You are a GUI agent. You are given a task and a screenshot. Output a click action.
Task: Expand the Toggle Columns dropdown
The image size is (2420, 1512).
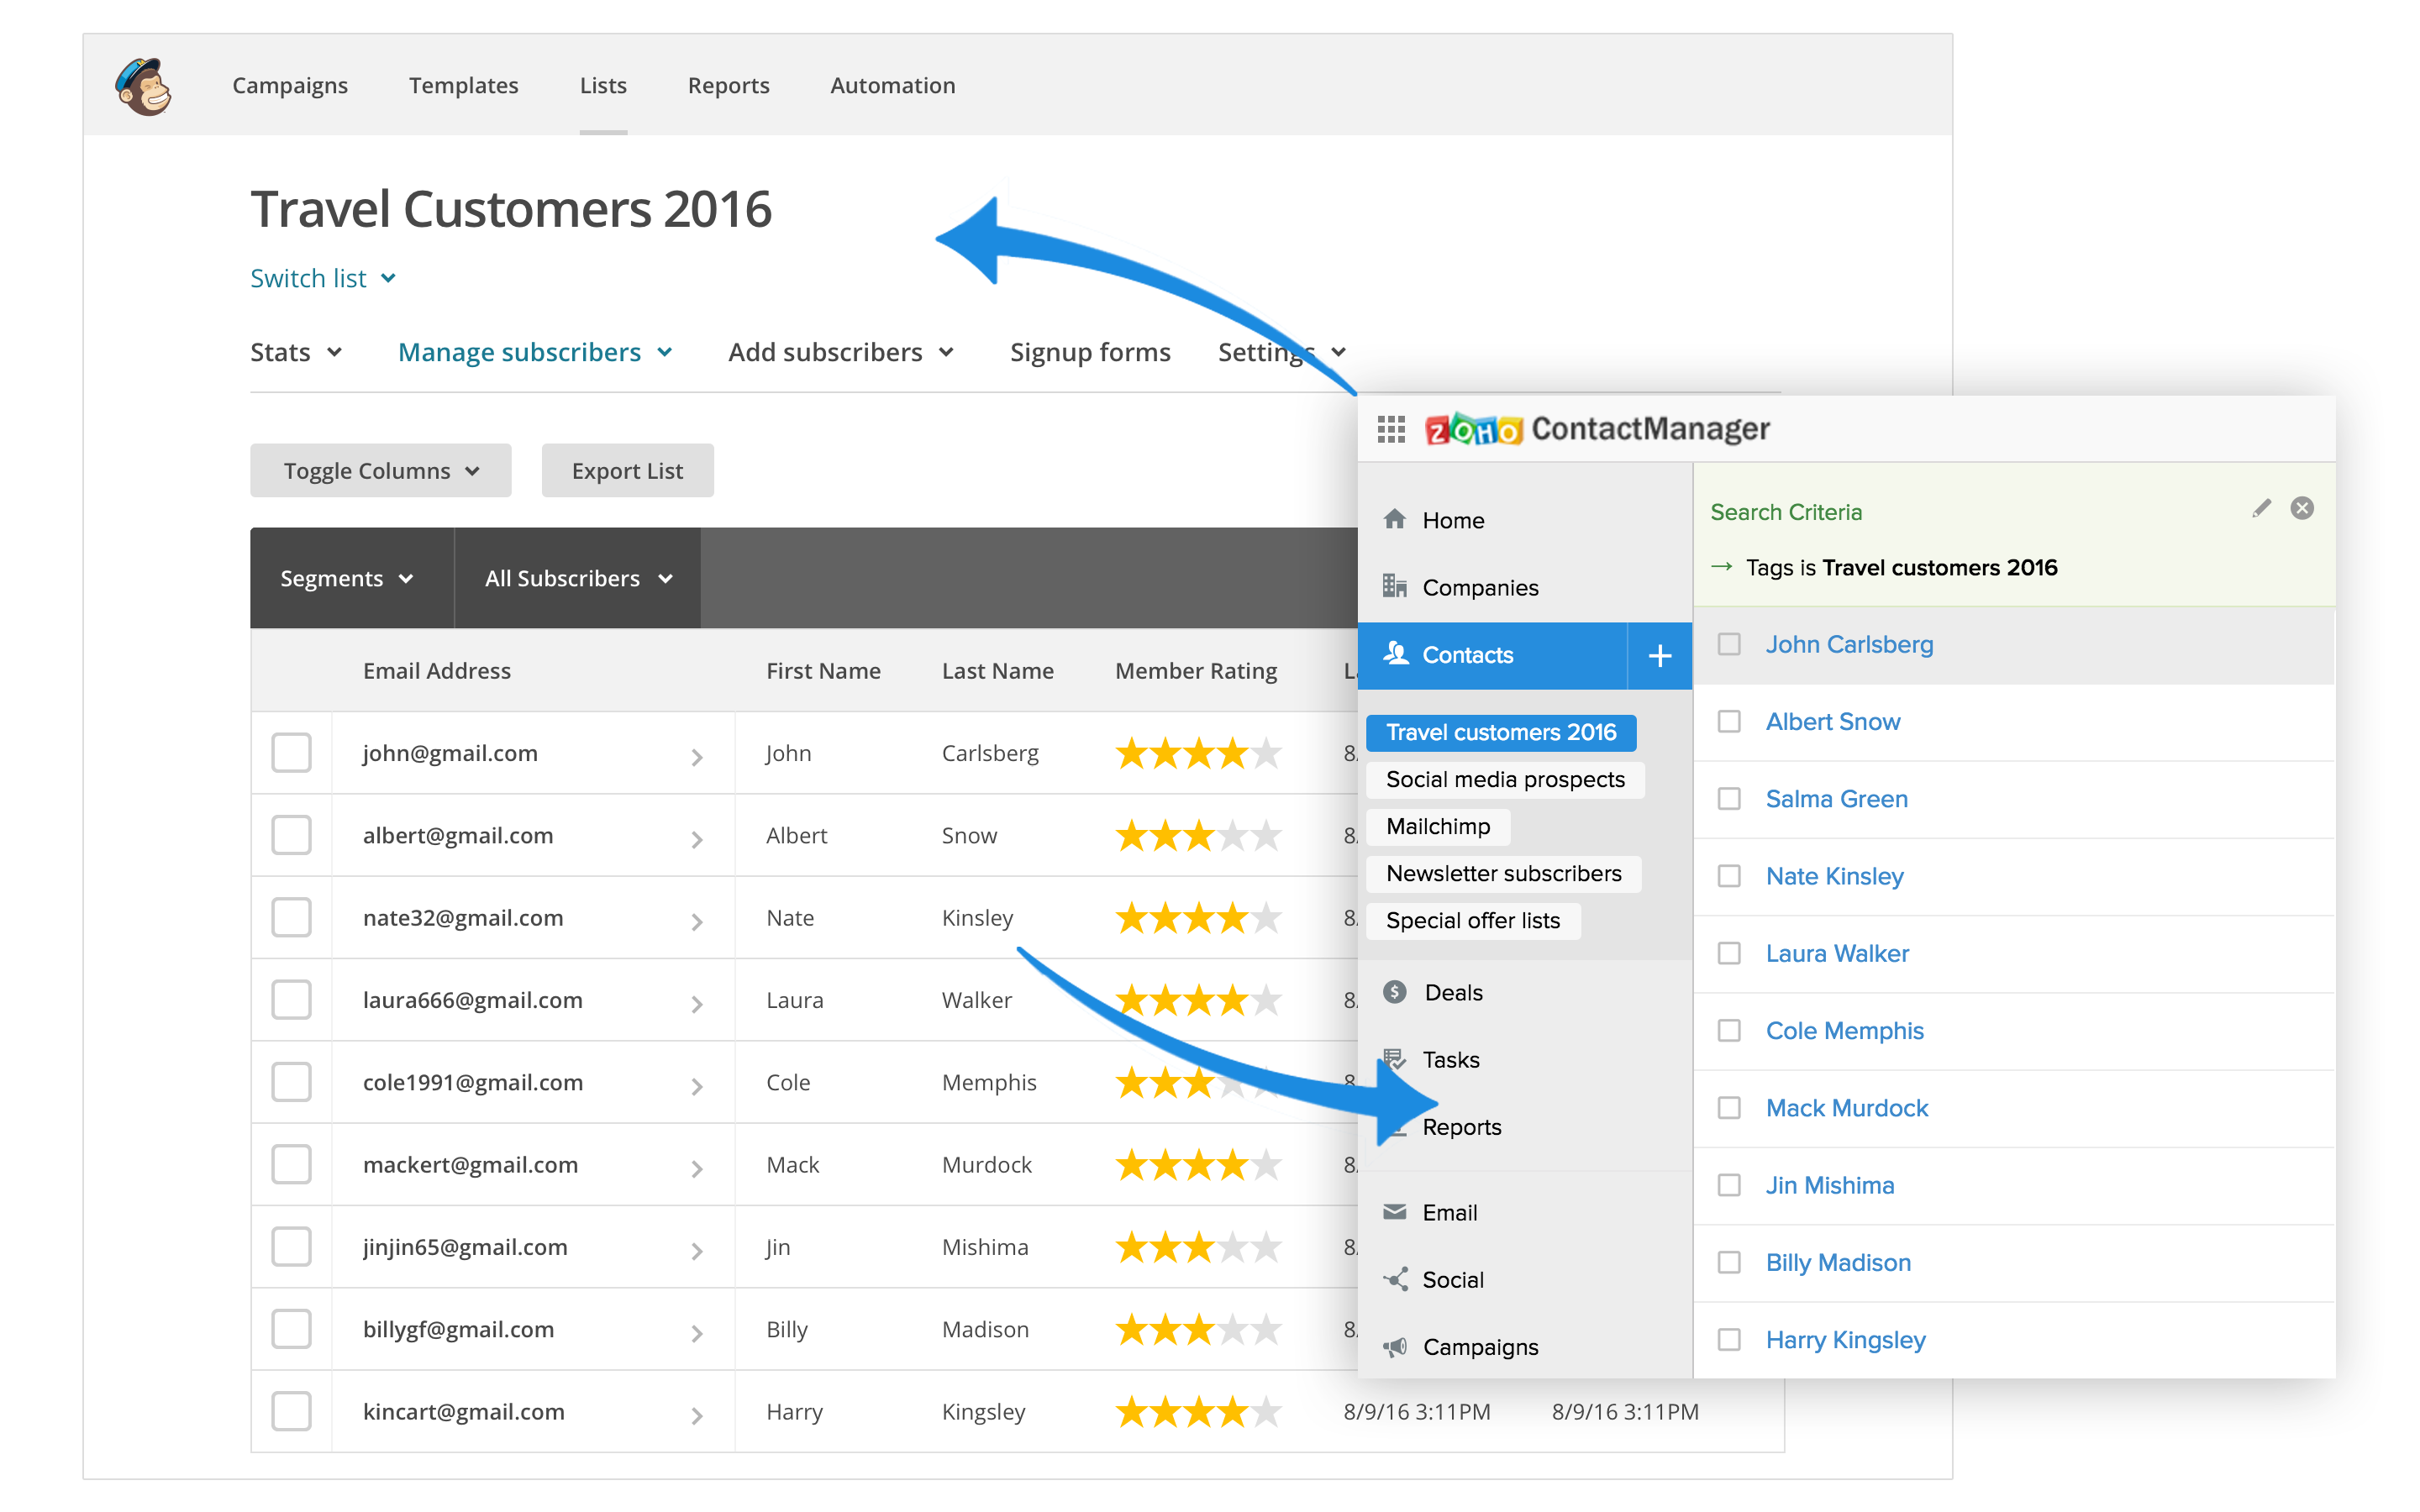(381, 470)
